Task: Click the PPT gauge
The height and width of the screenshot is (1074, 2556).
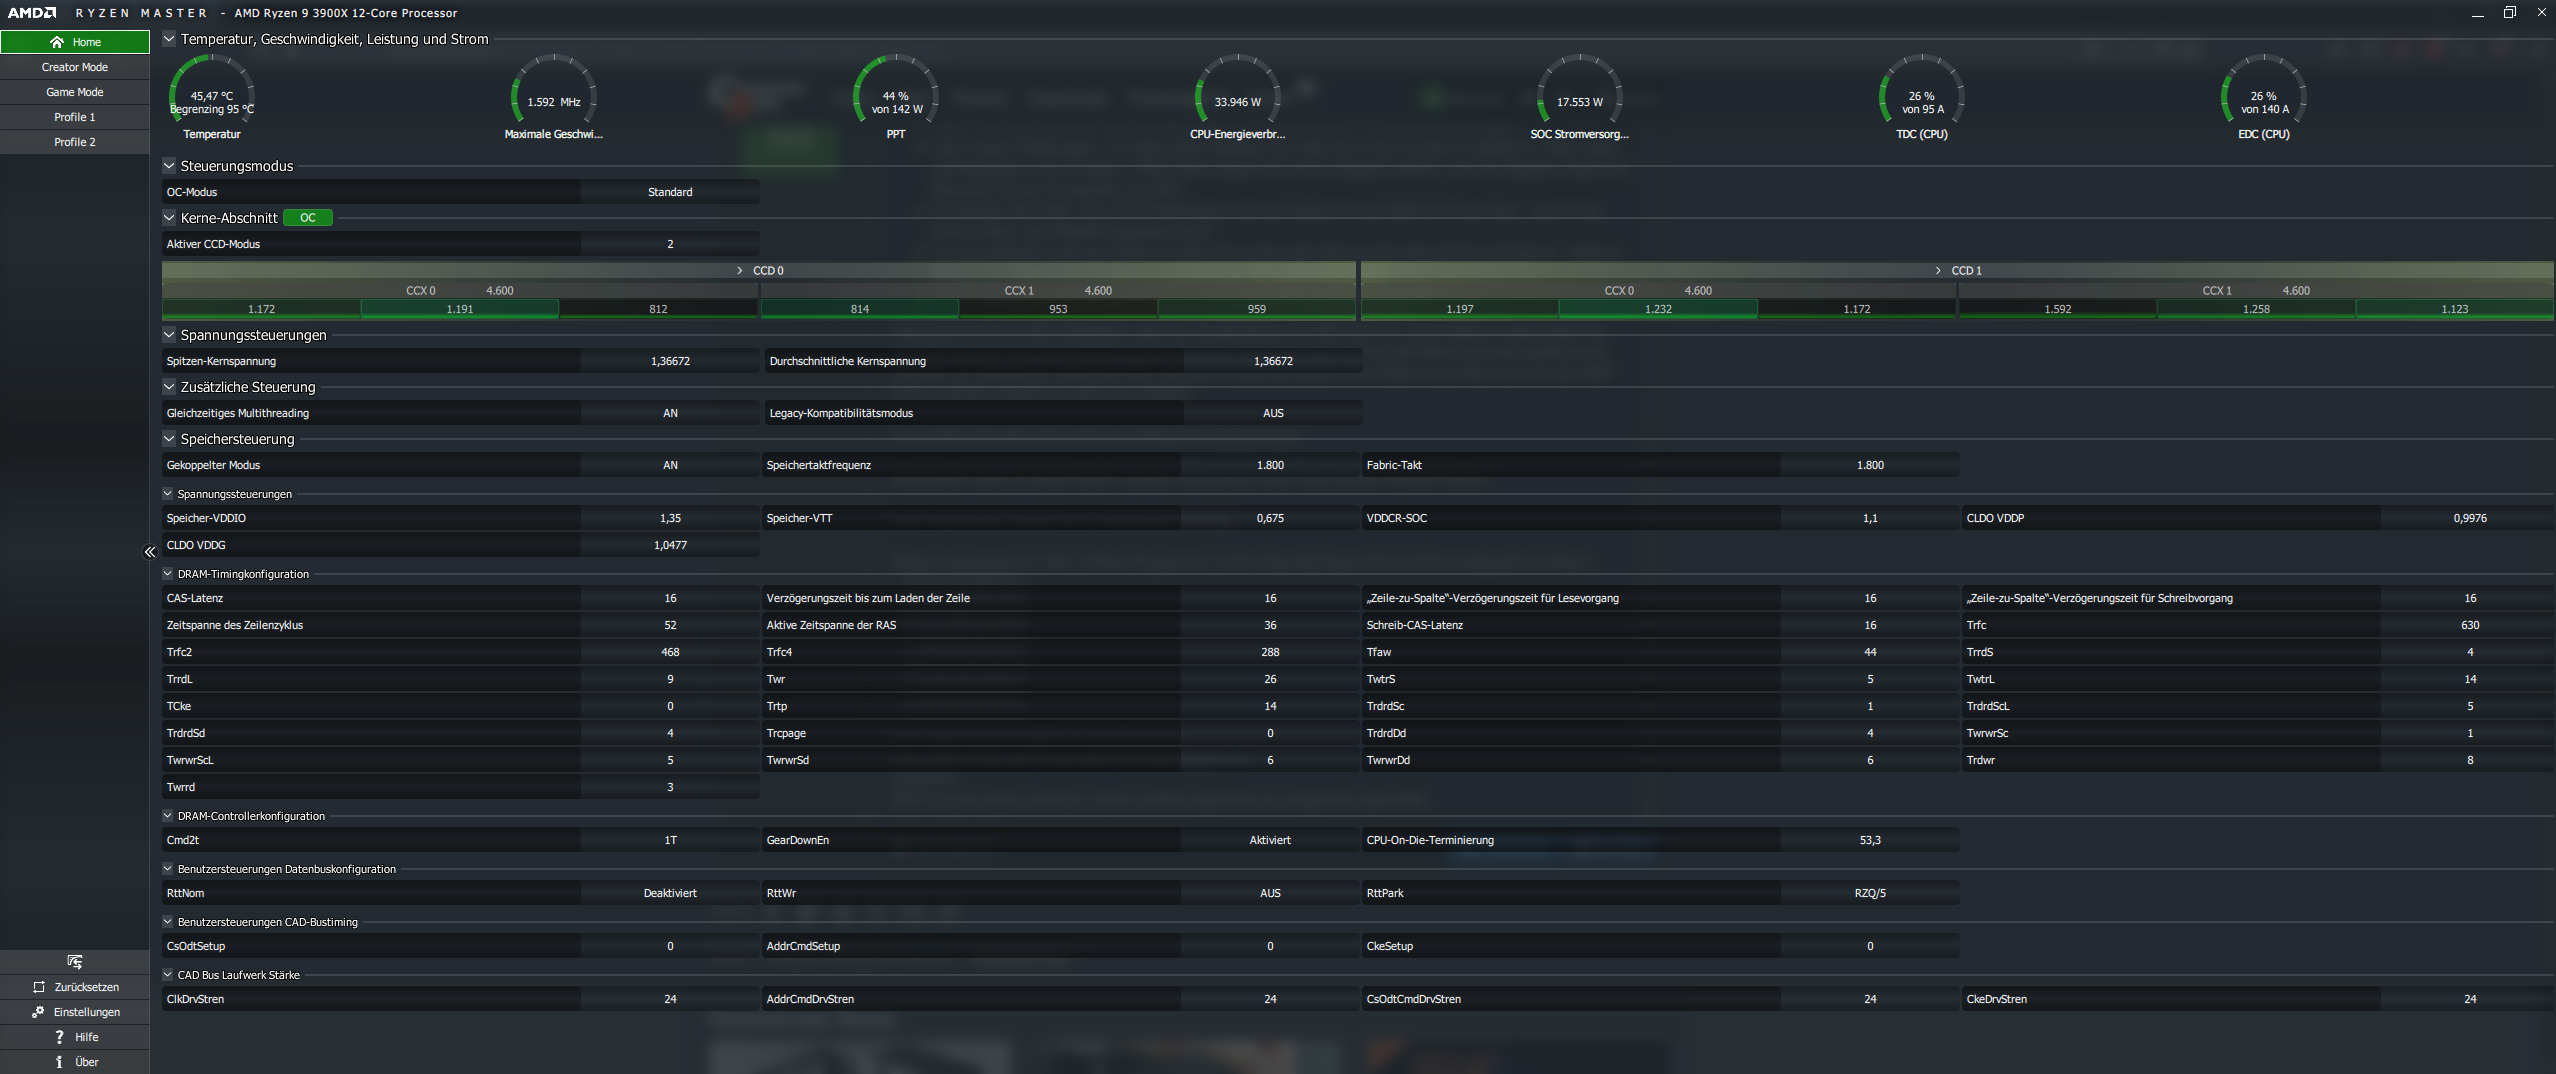Action: pos(896,98)
